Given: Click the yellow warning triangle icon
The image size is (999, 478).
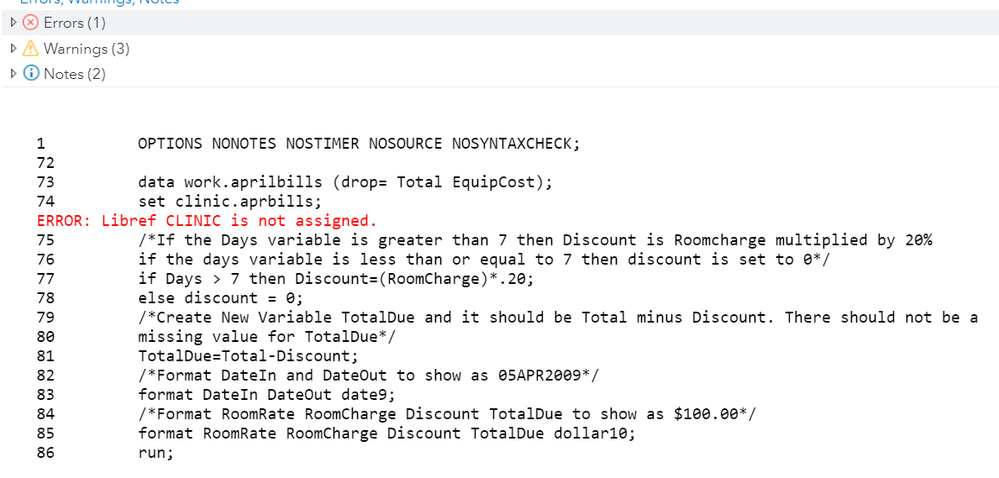Looking at the screenshot, I should (x=31, y=48).
